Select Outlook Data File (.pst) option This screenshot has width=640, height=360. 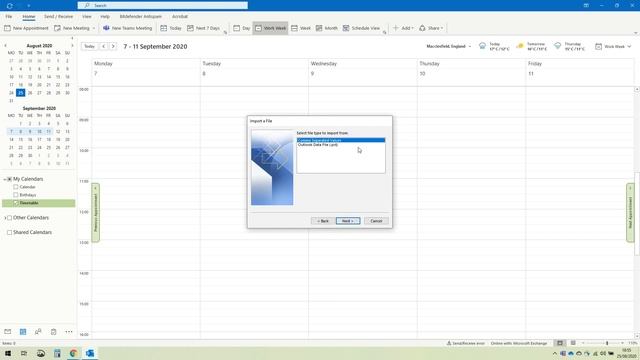pyautogui.click(x=340, y=144)
